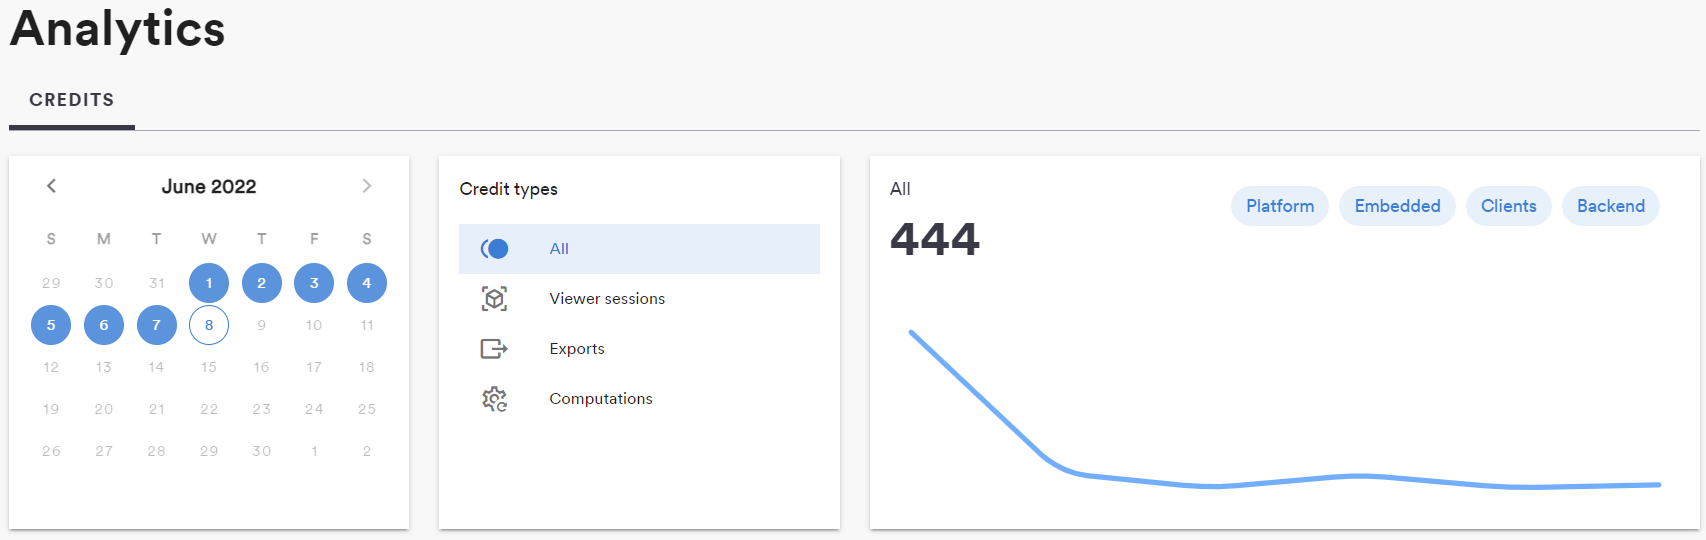This screenshot has width=1706, height=540.
Task: Select the All credit type
Action: (559, 249)
